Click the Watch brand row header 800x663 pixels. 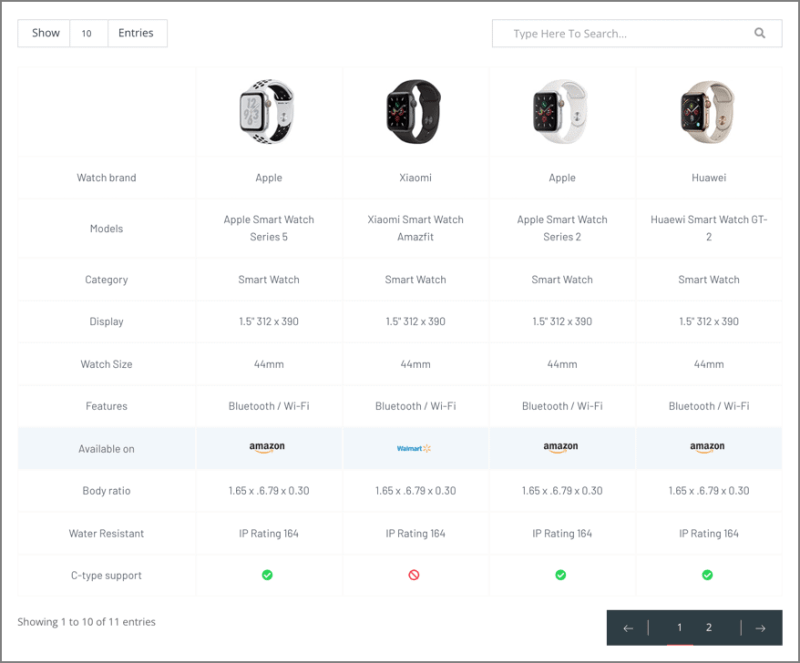(106, 177)
